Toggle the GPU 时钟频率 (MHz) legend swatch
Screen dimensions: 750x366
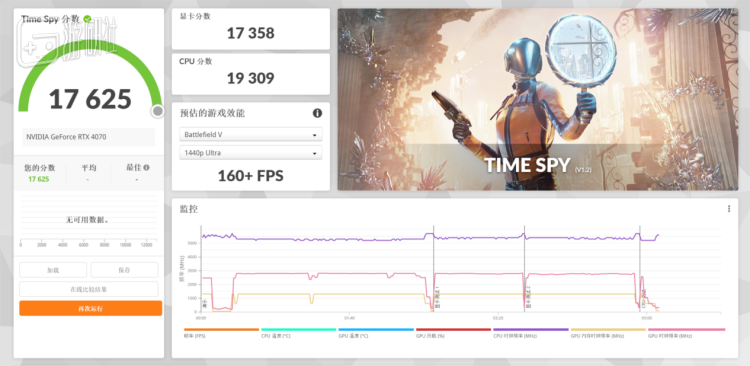[x=686, y=330]
